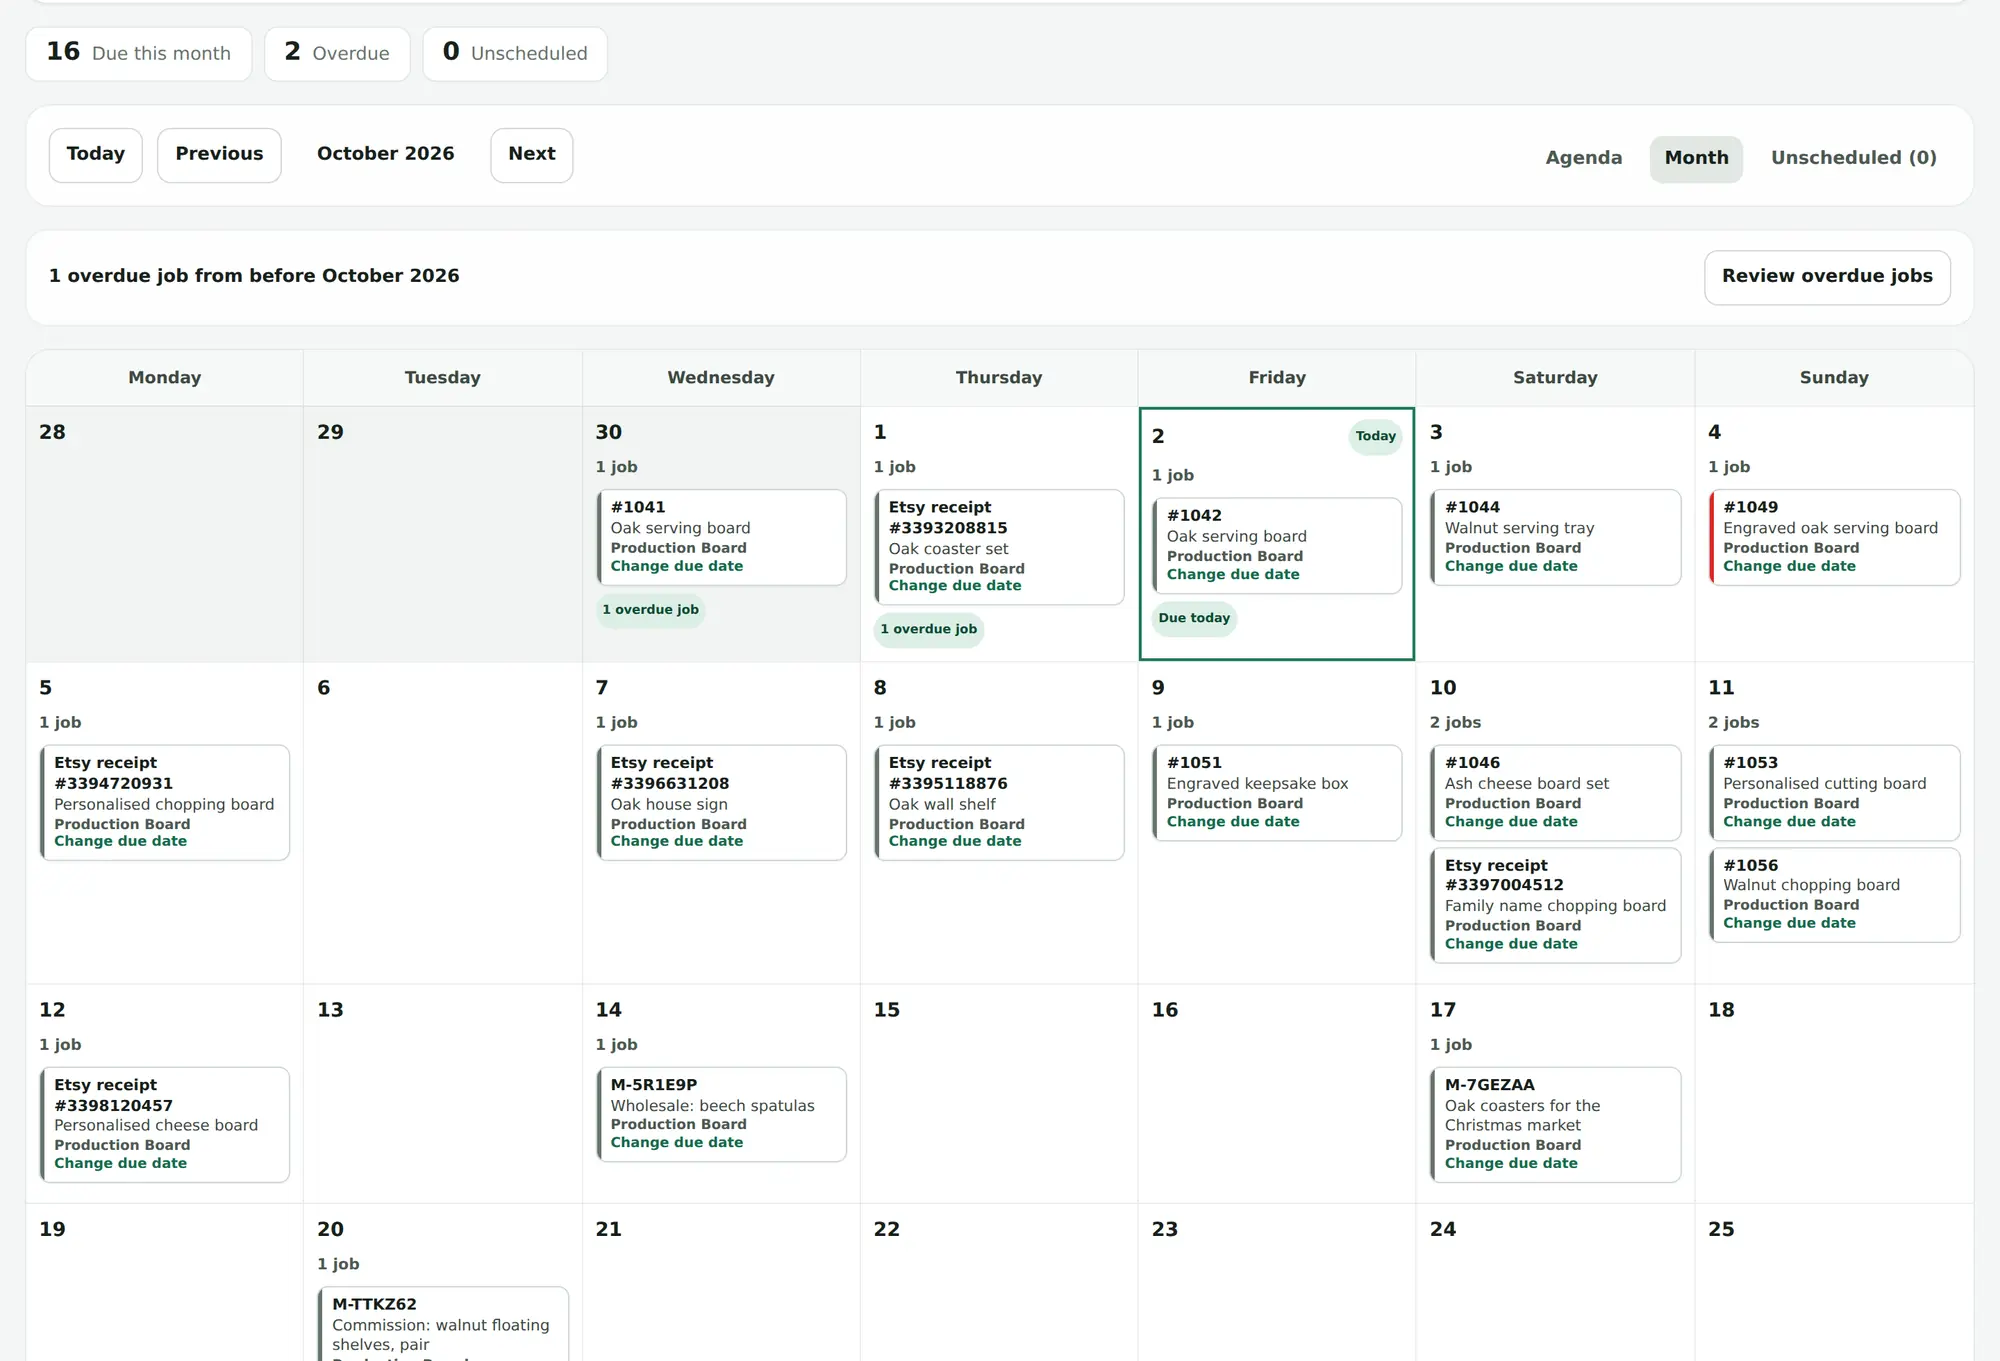The image size is (2000, 1361).
Task: Change due date for job #1049
Action: (x=1789, y=566)
